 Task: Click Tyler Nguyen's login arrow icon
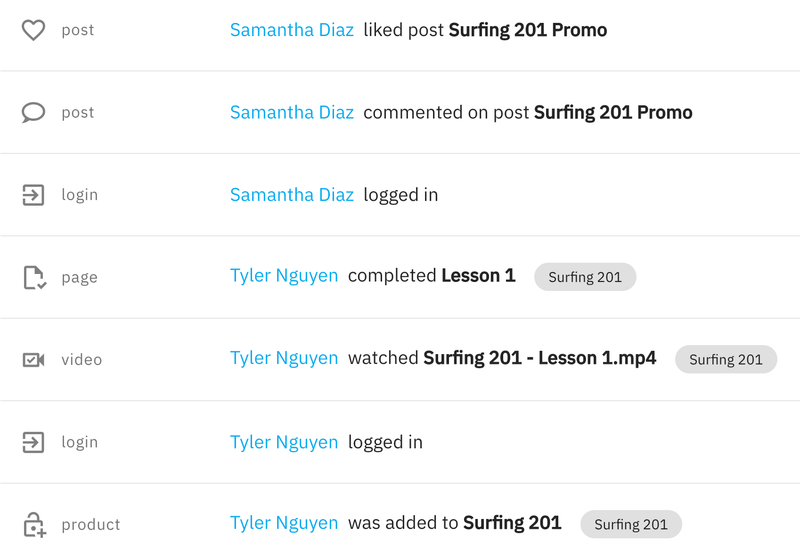[x=33, y=442]
